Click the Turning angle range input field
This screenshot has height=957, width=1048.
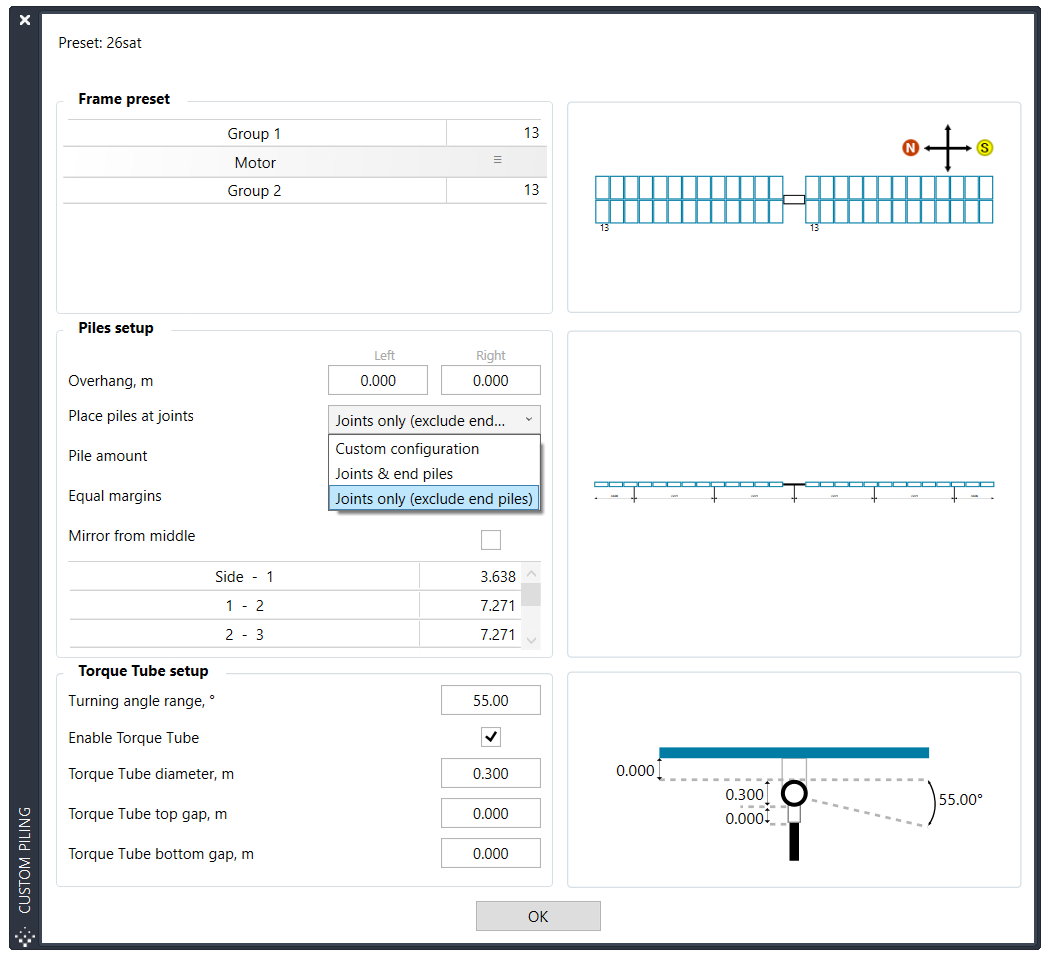(x=490, y=701)
